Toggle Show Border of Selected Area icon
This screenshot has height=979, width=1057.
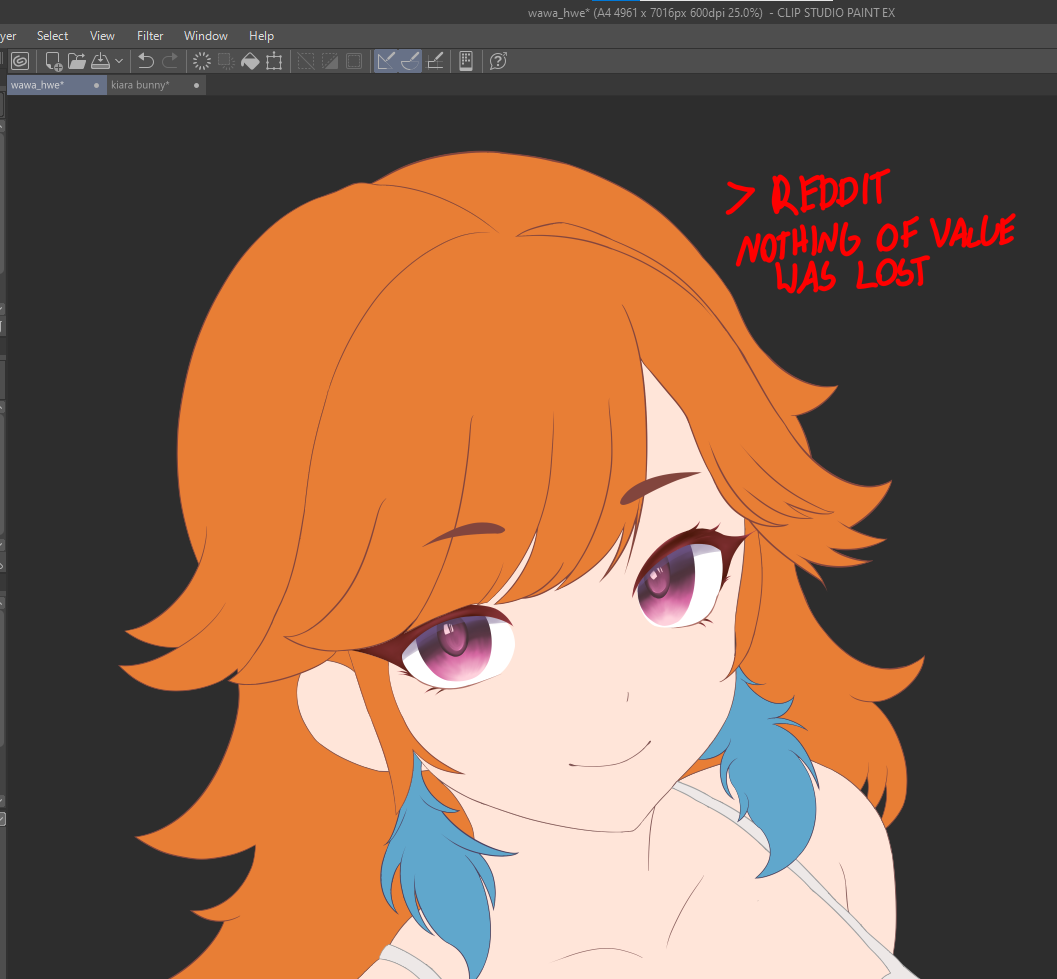(354, 61)
